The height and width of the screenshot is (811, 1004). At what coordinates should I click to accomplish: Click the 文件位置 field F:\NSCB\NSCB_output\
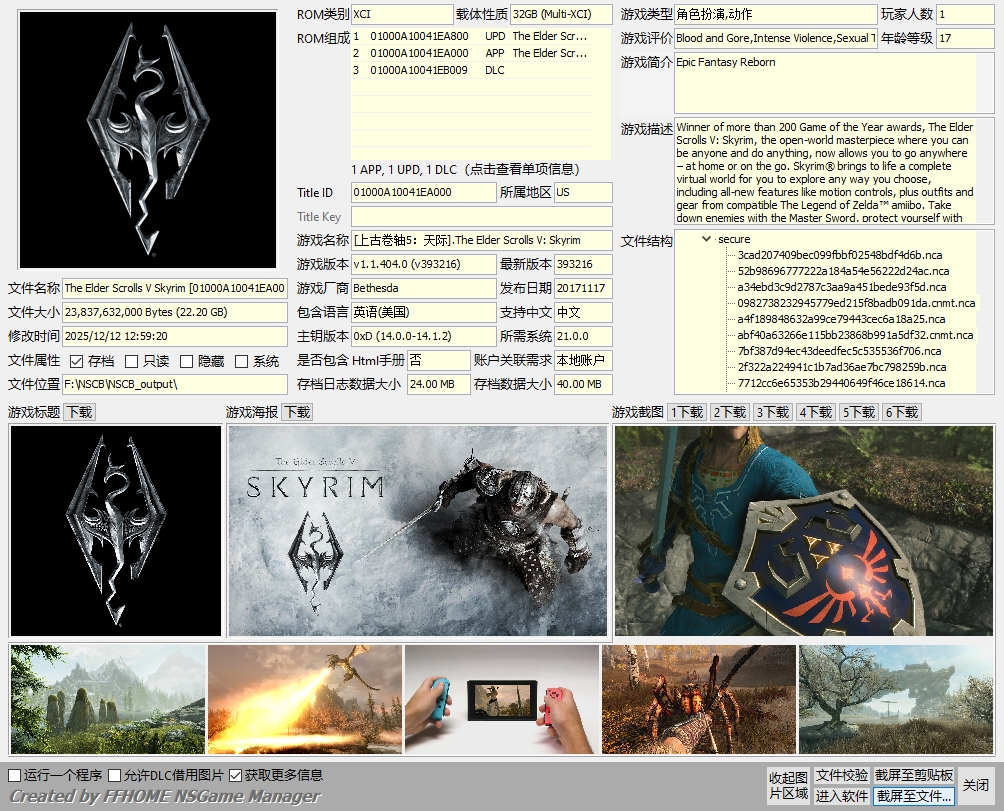click(x=175, y=384)
